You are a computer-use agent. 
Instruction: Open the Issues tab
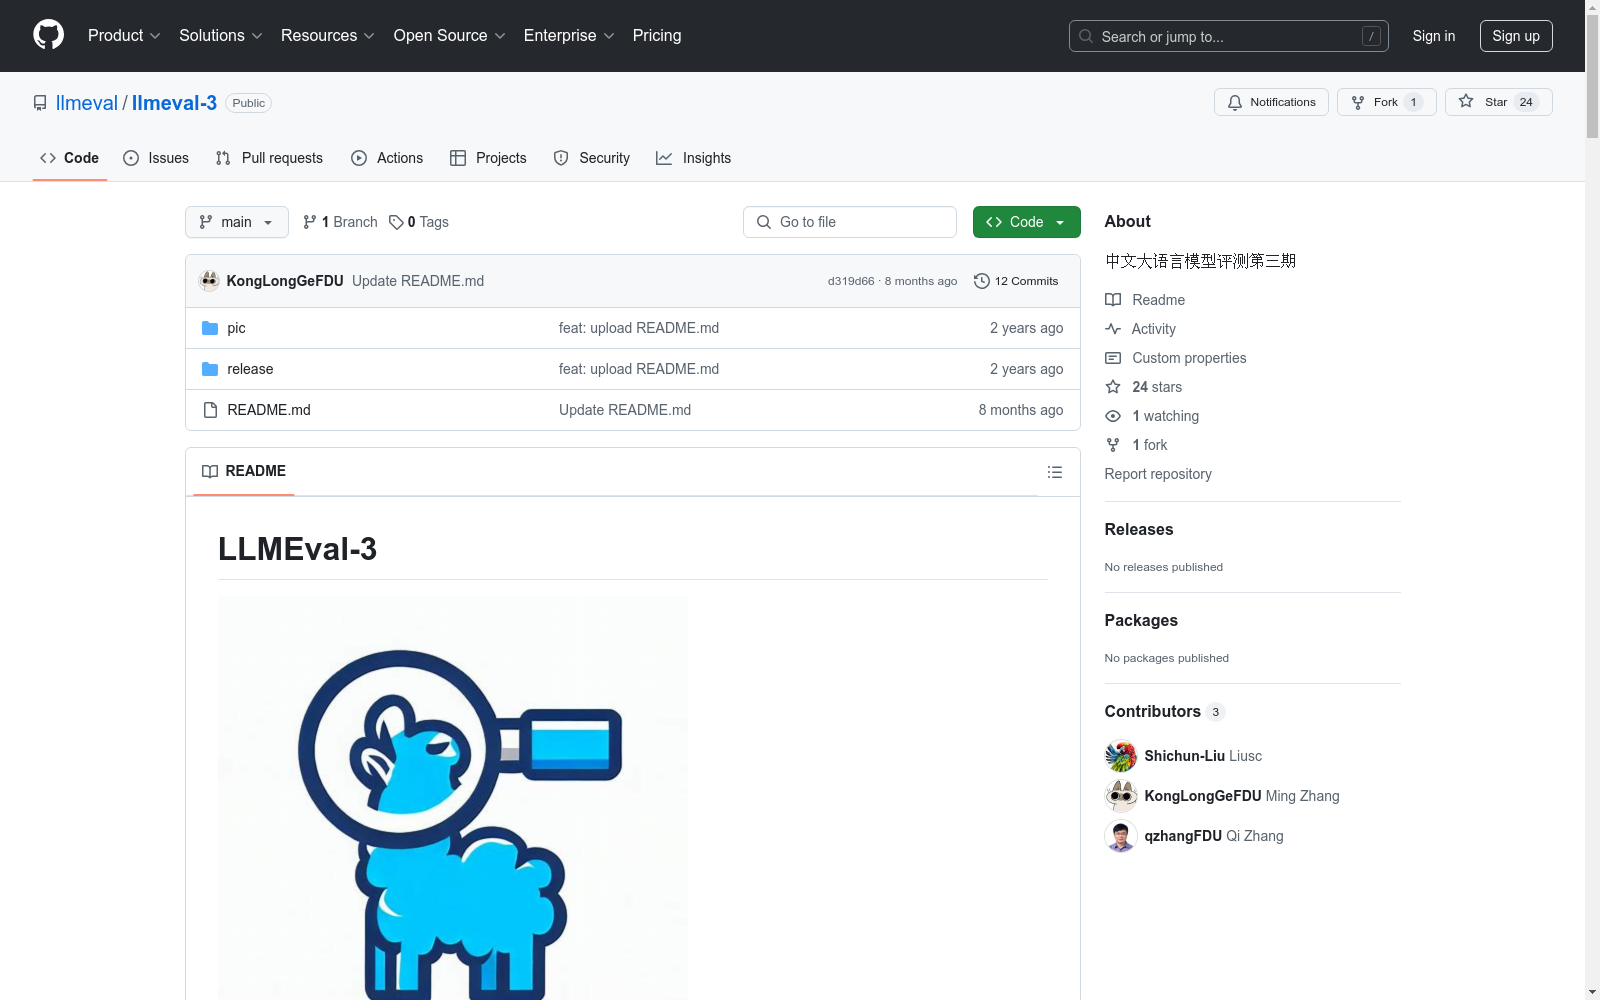click(x=156, y=158)
